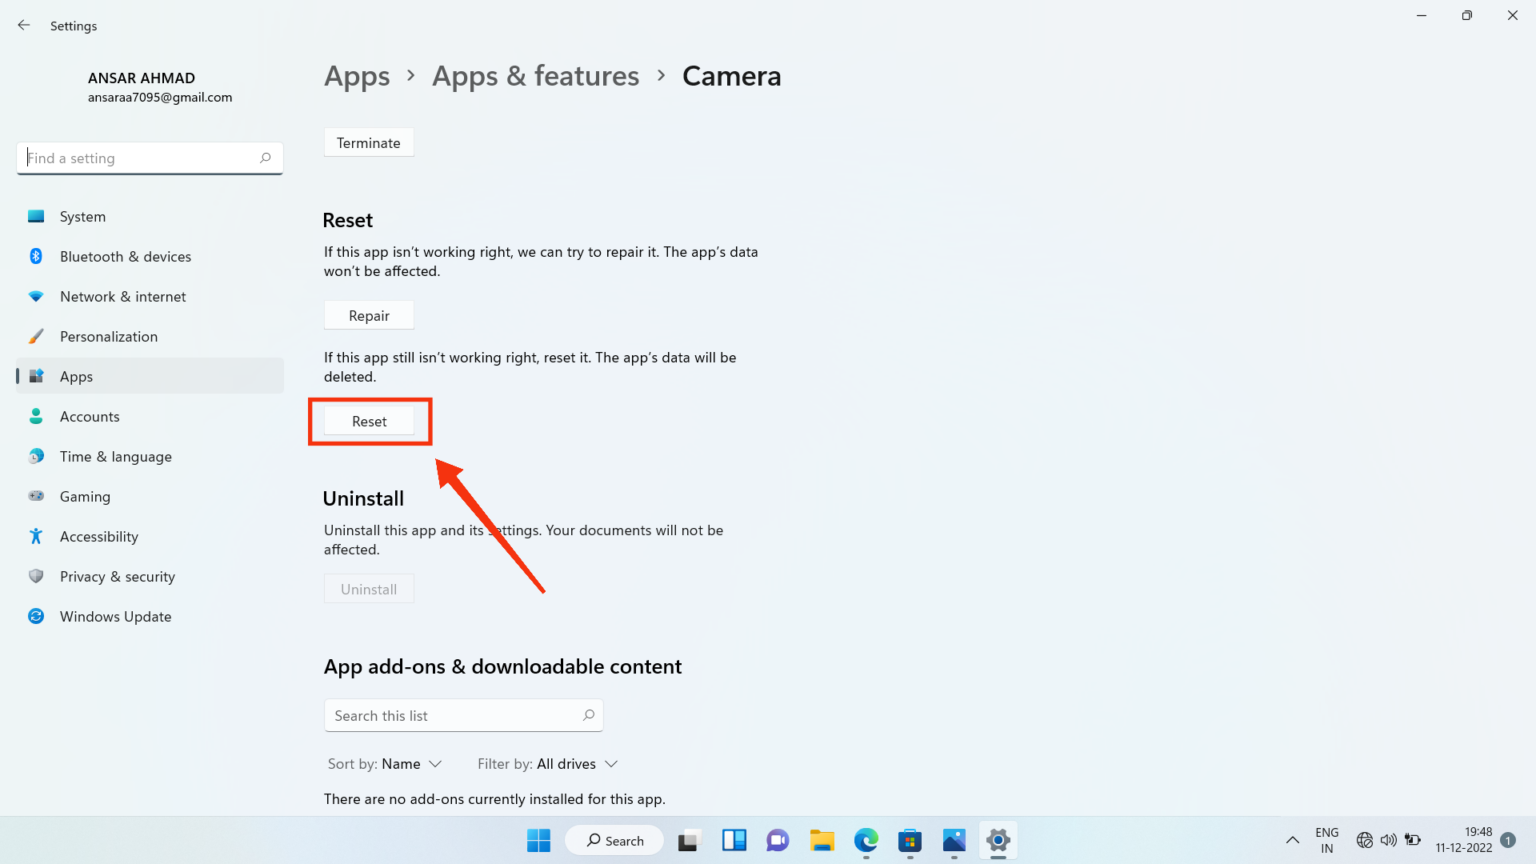1536x864 pixels.
Task: Click the ENG IN language indicator
Action: pos(1326,839)
